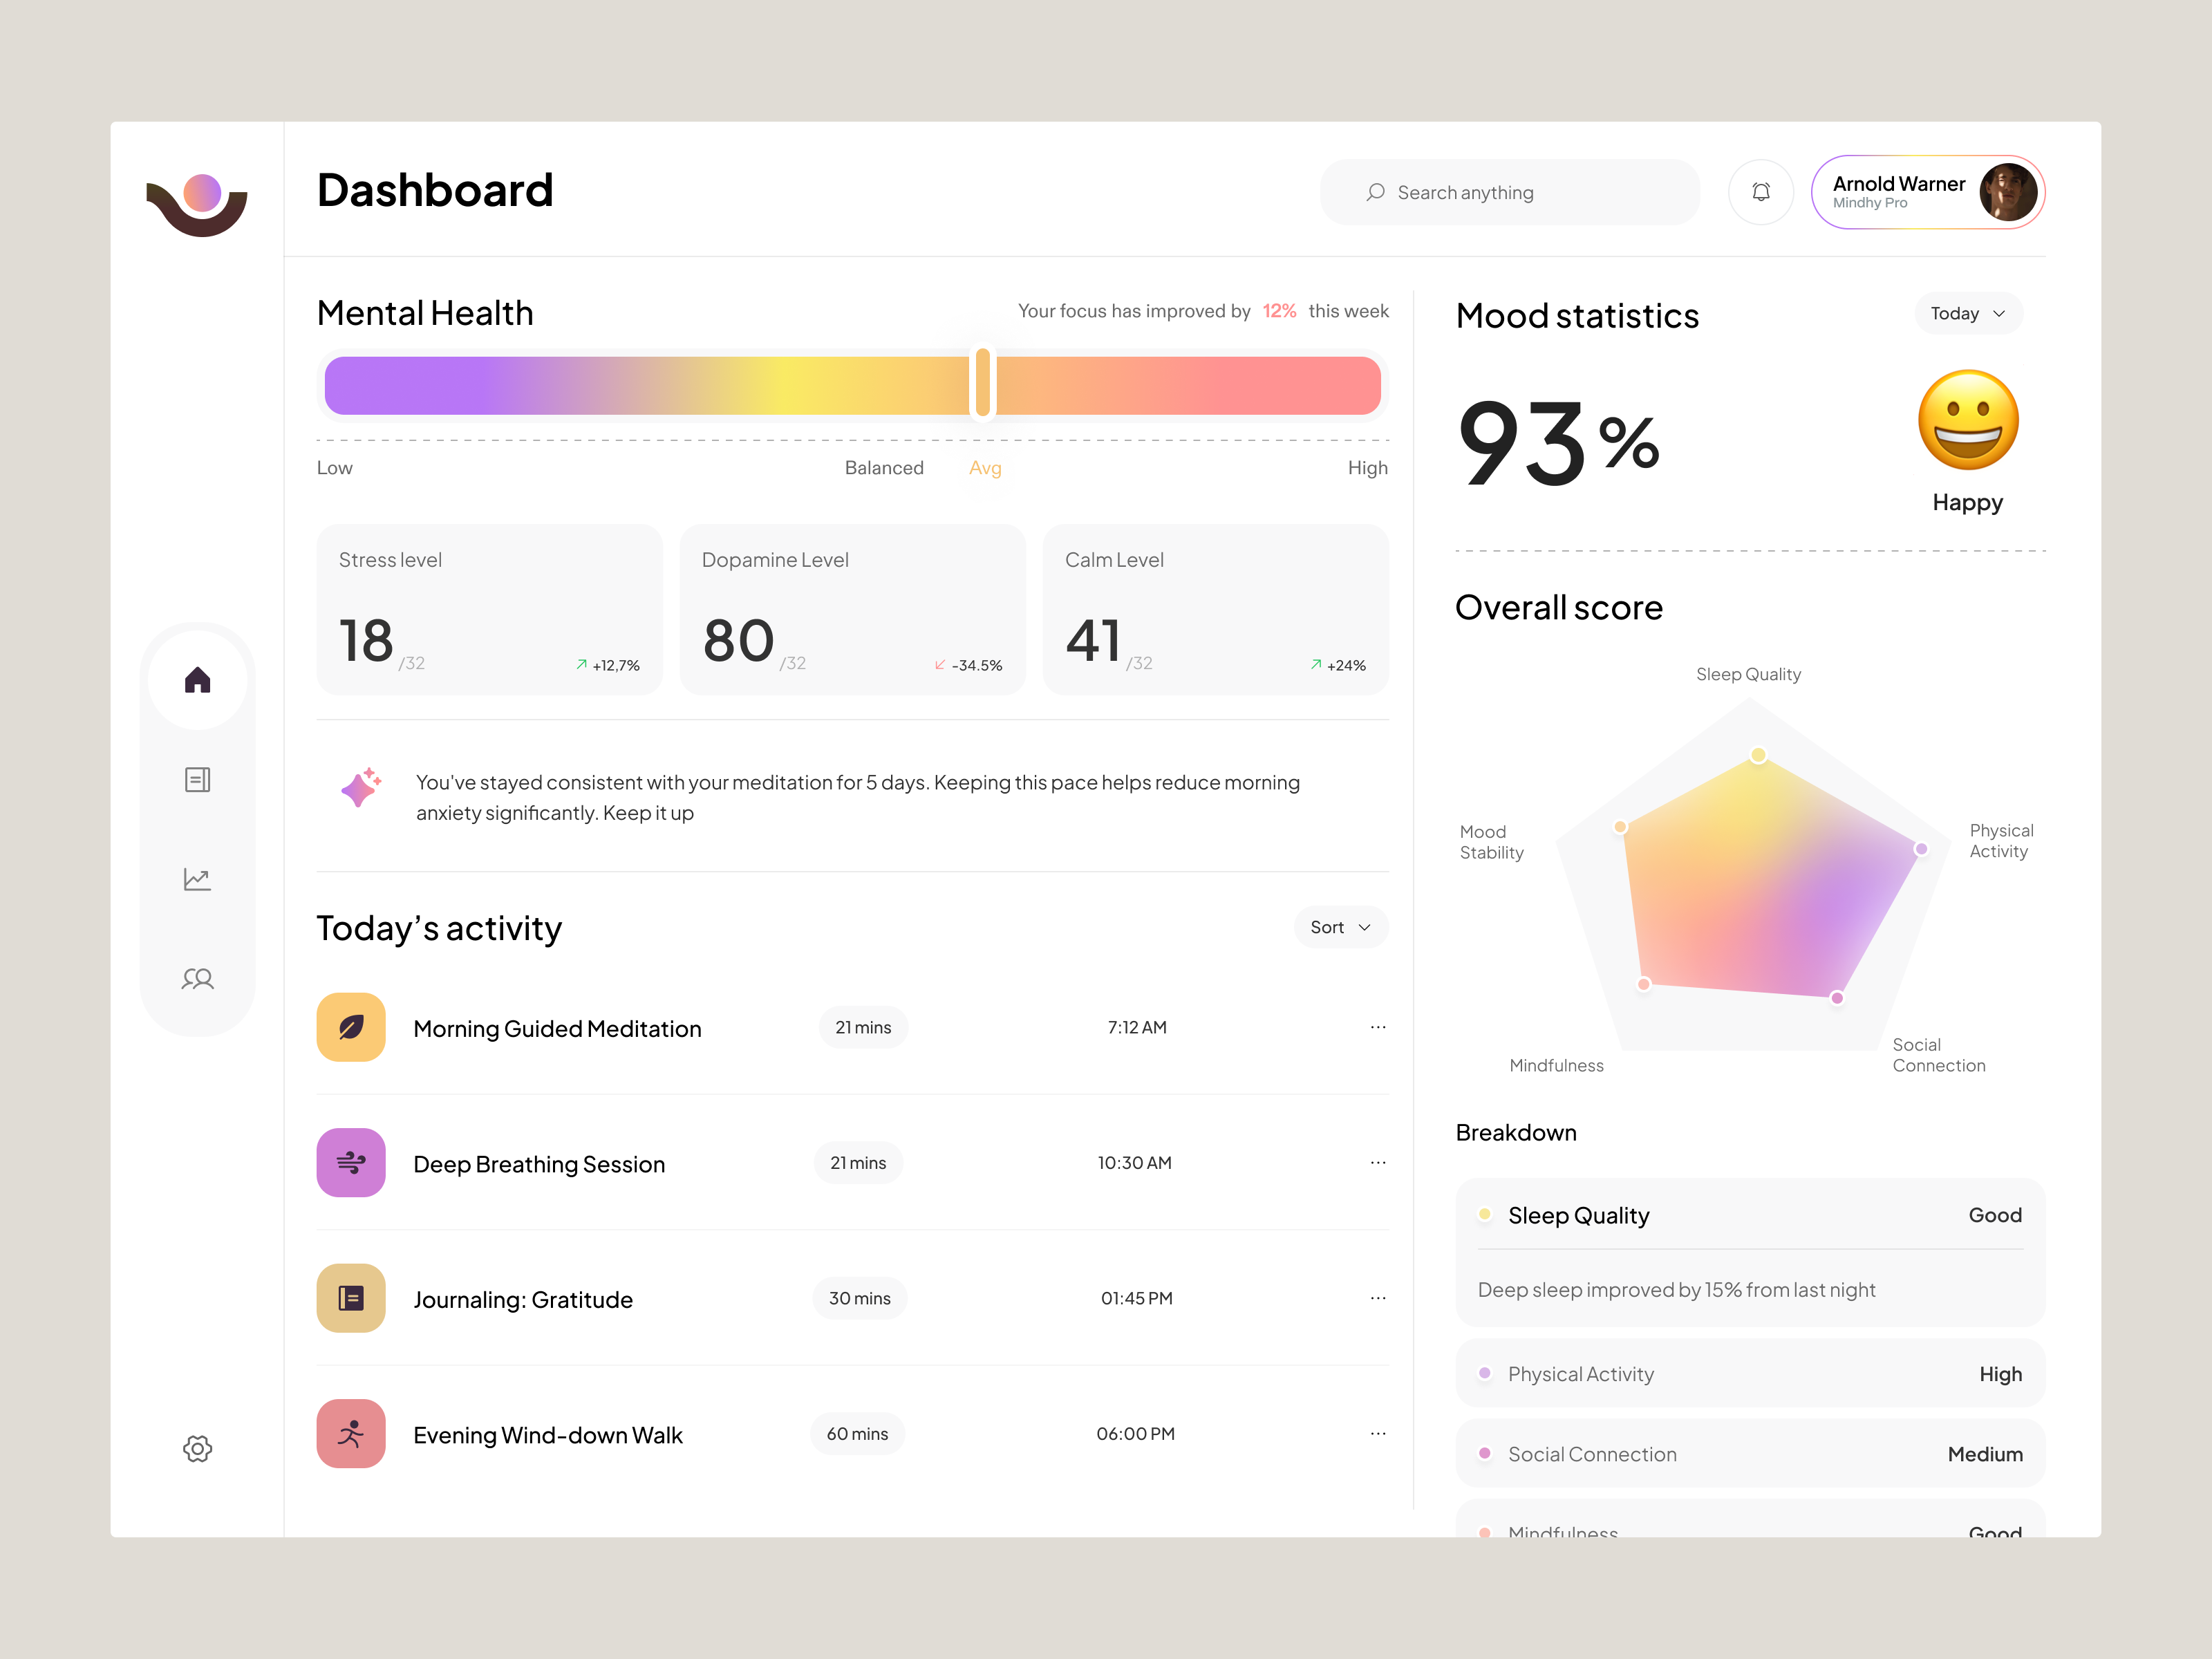Open the Today period dropdown
The width and height of the screenshot is (2212, 1659).
pyautogui.click(x=1967, y=313)
